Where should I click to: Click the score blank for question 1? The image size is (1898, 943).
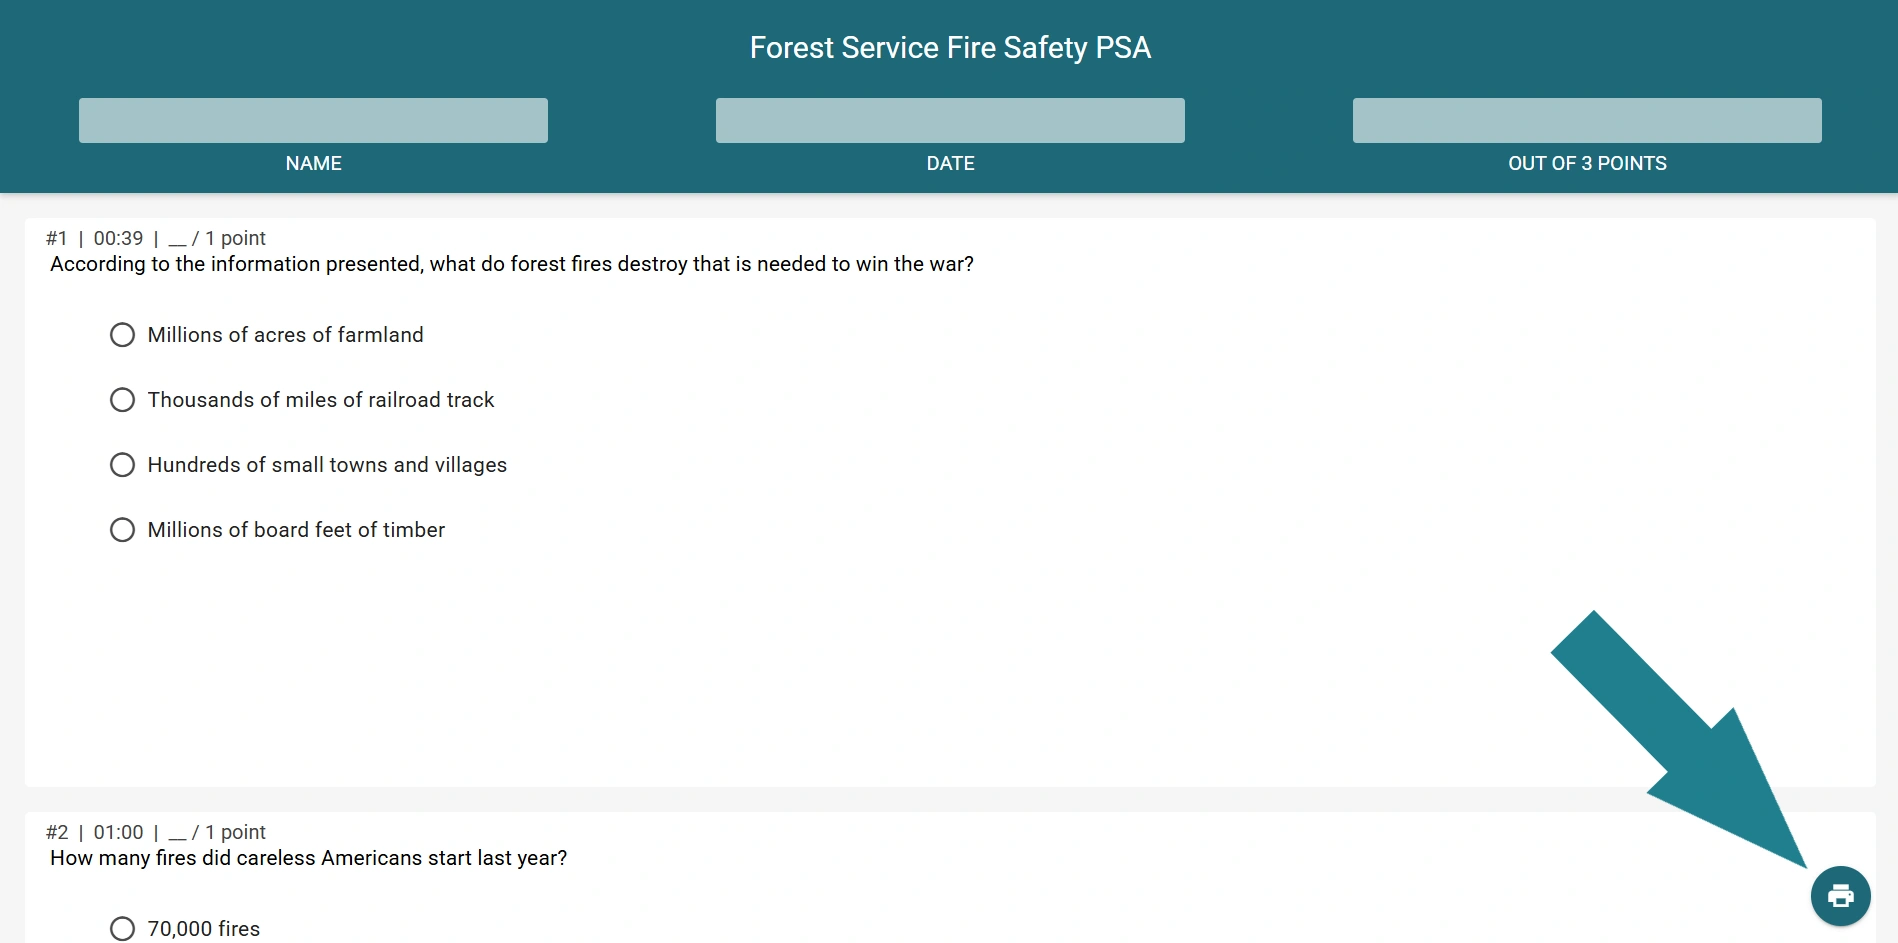(x=177, y=240)
